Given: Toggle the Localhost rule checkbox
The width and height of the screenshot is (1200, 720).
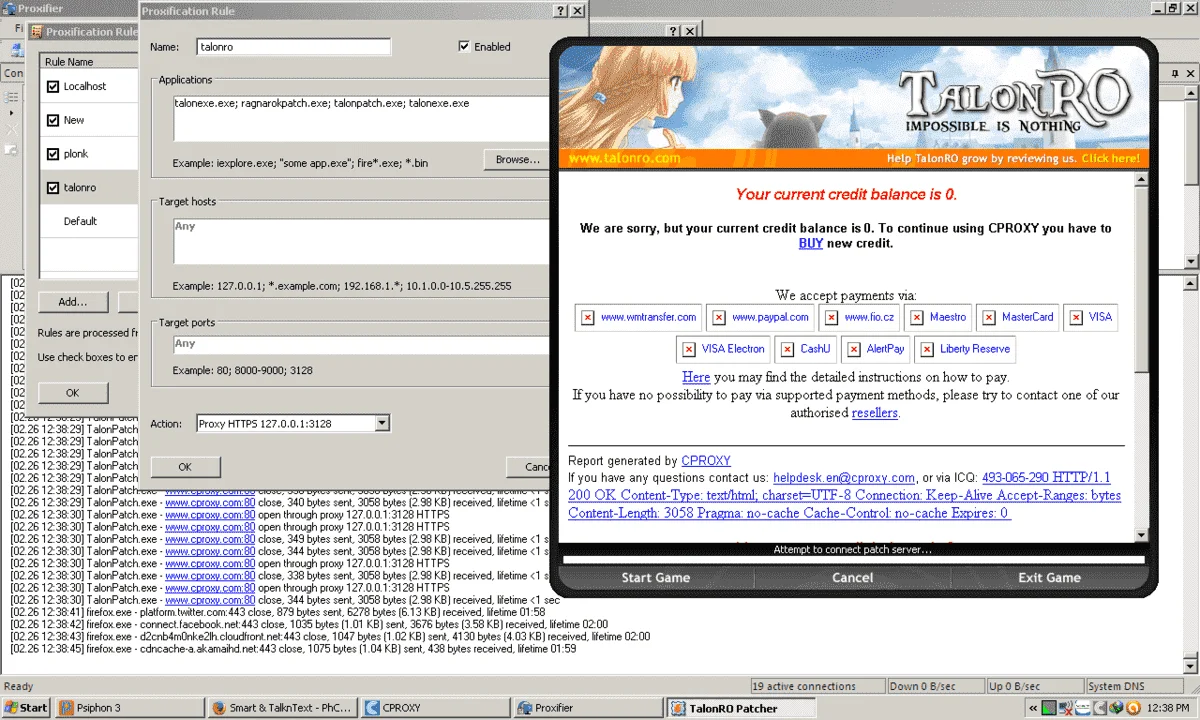Looking at the screenshot, I should [x=53, y=87].
